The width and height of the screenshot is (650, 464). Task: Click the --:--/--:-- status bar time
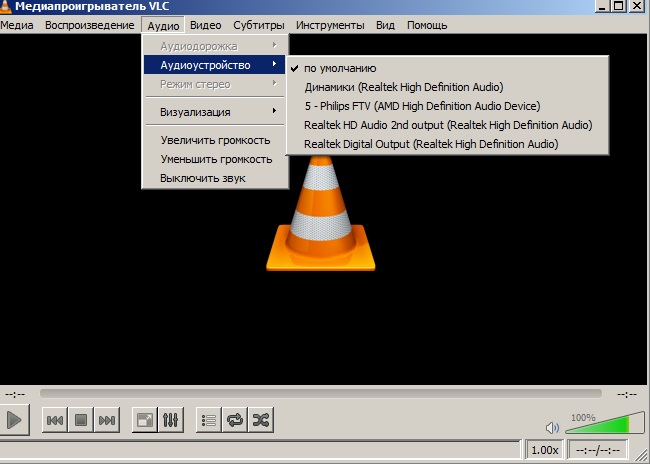point(598,450)
